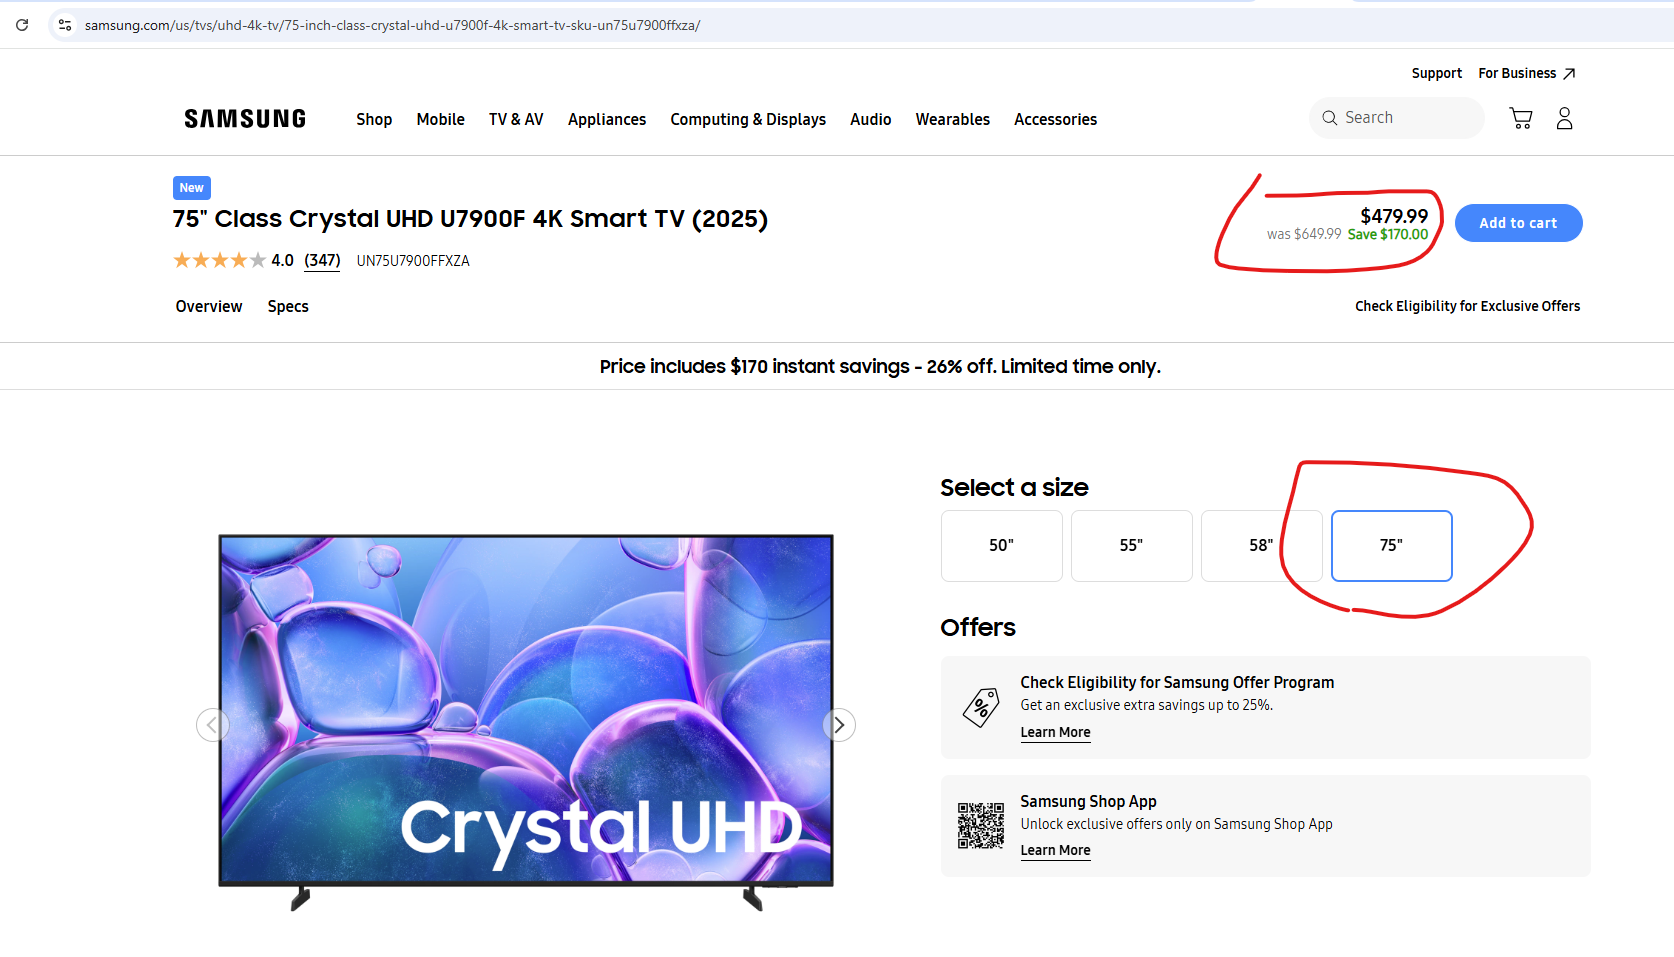Open site information icon in address bar

point(65,25)
